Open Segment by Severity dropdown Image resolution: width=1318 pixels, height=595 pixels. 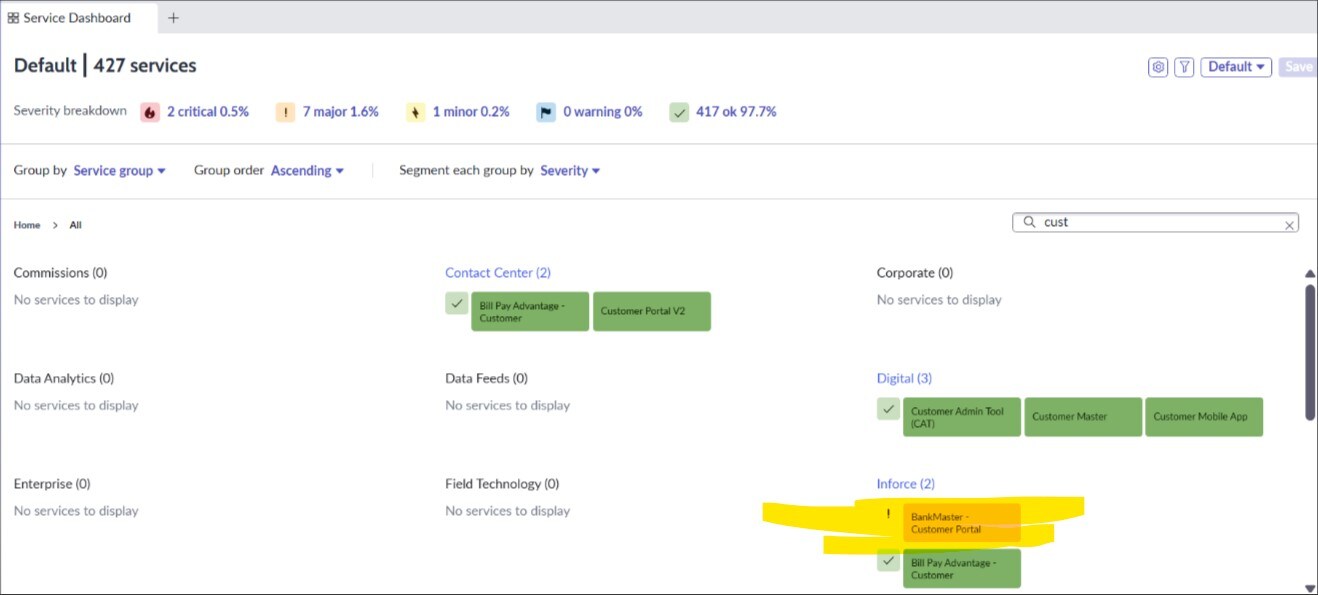[570, 171]
